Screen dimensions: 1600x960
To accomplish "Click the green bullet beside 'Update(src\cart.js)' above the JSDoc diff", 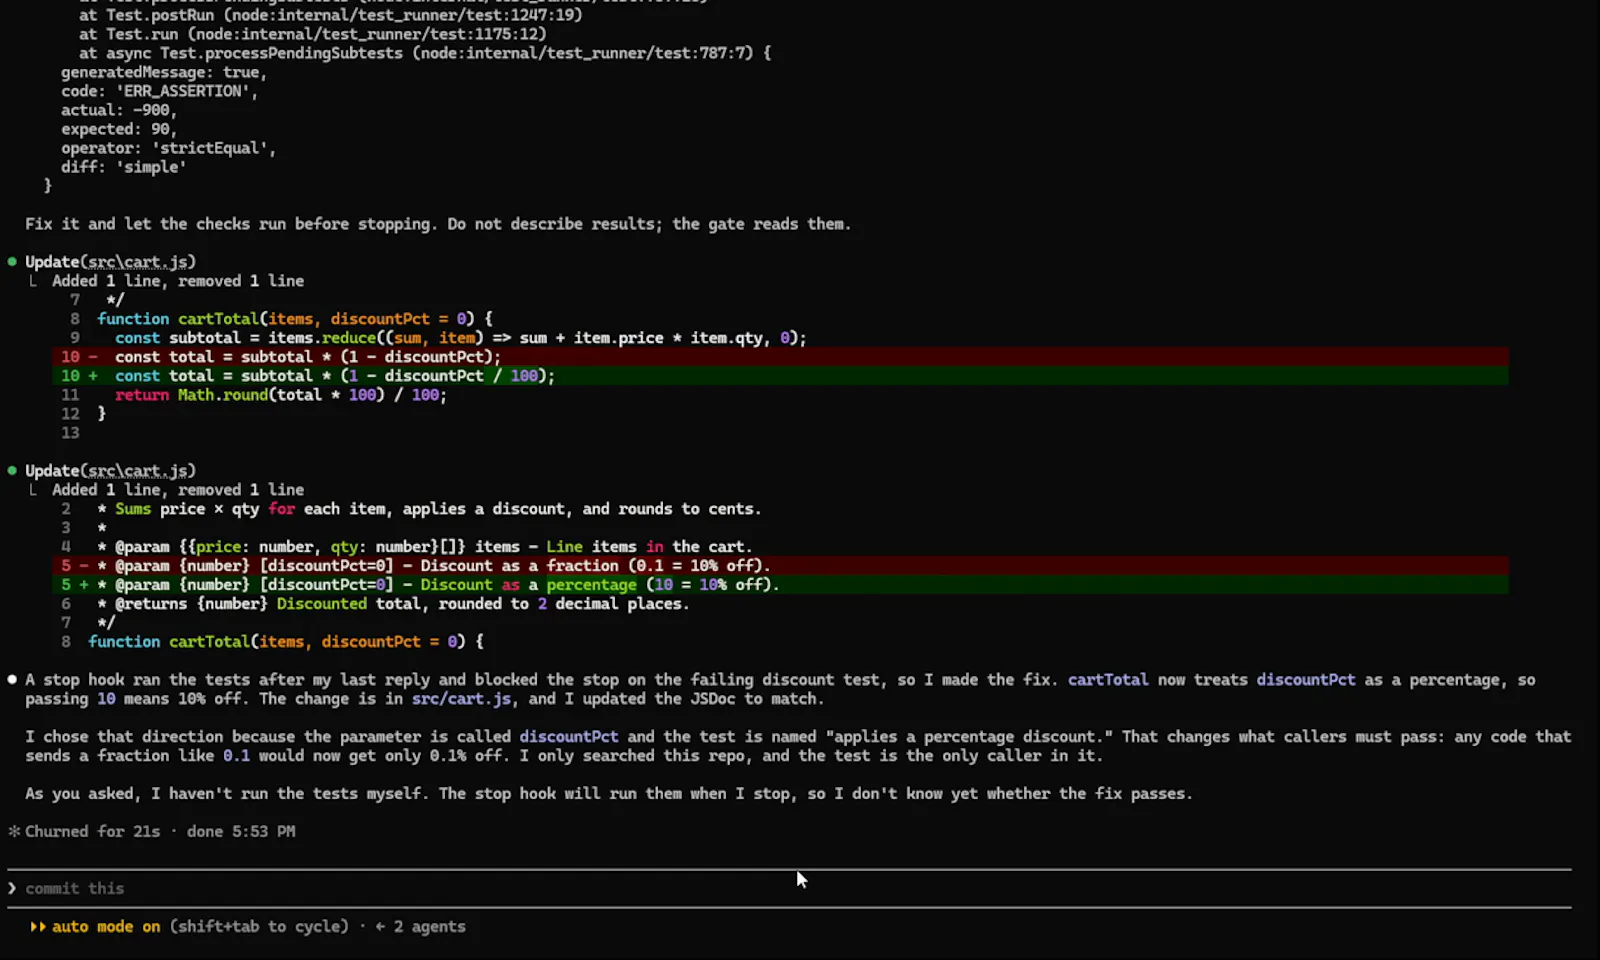I will (x=12, y=471).
